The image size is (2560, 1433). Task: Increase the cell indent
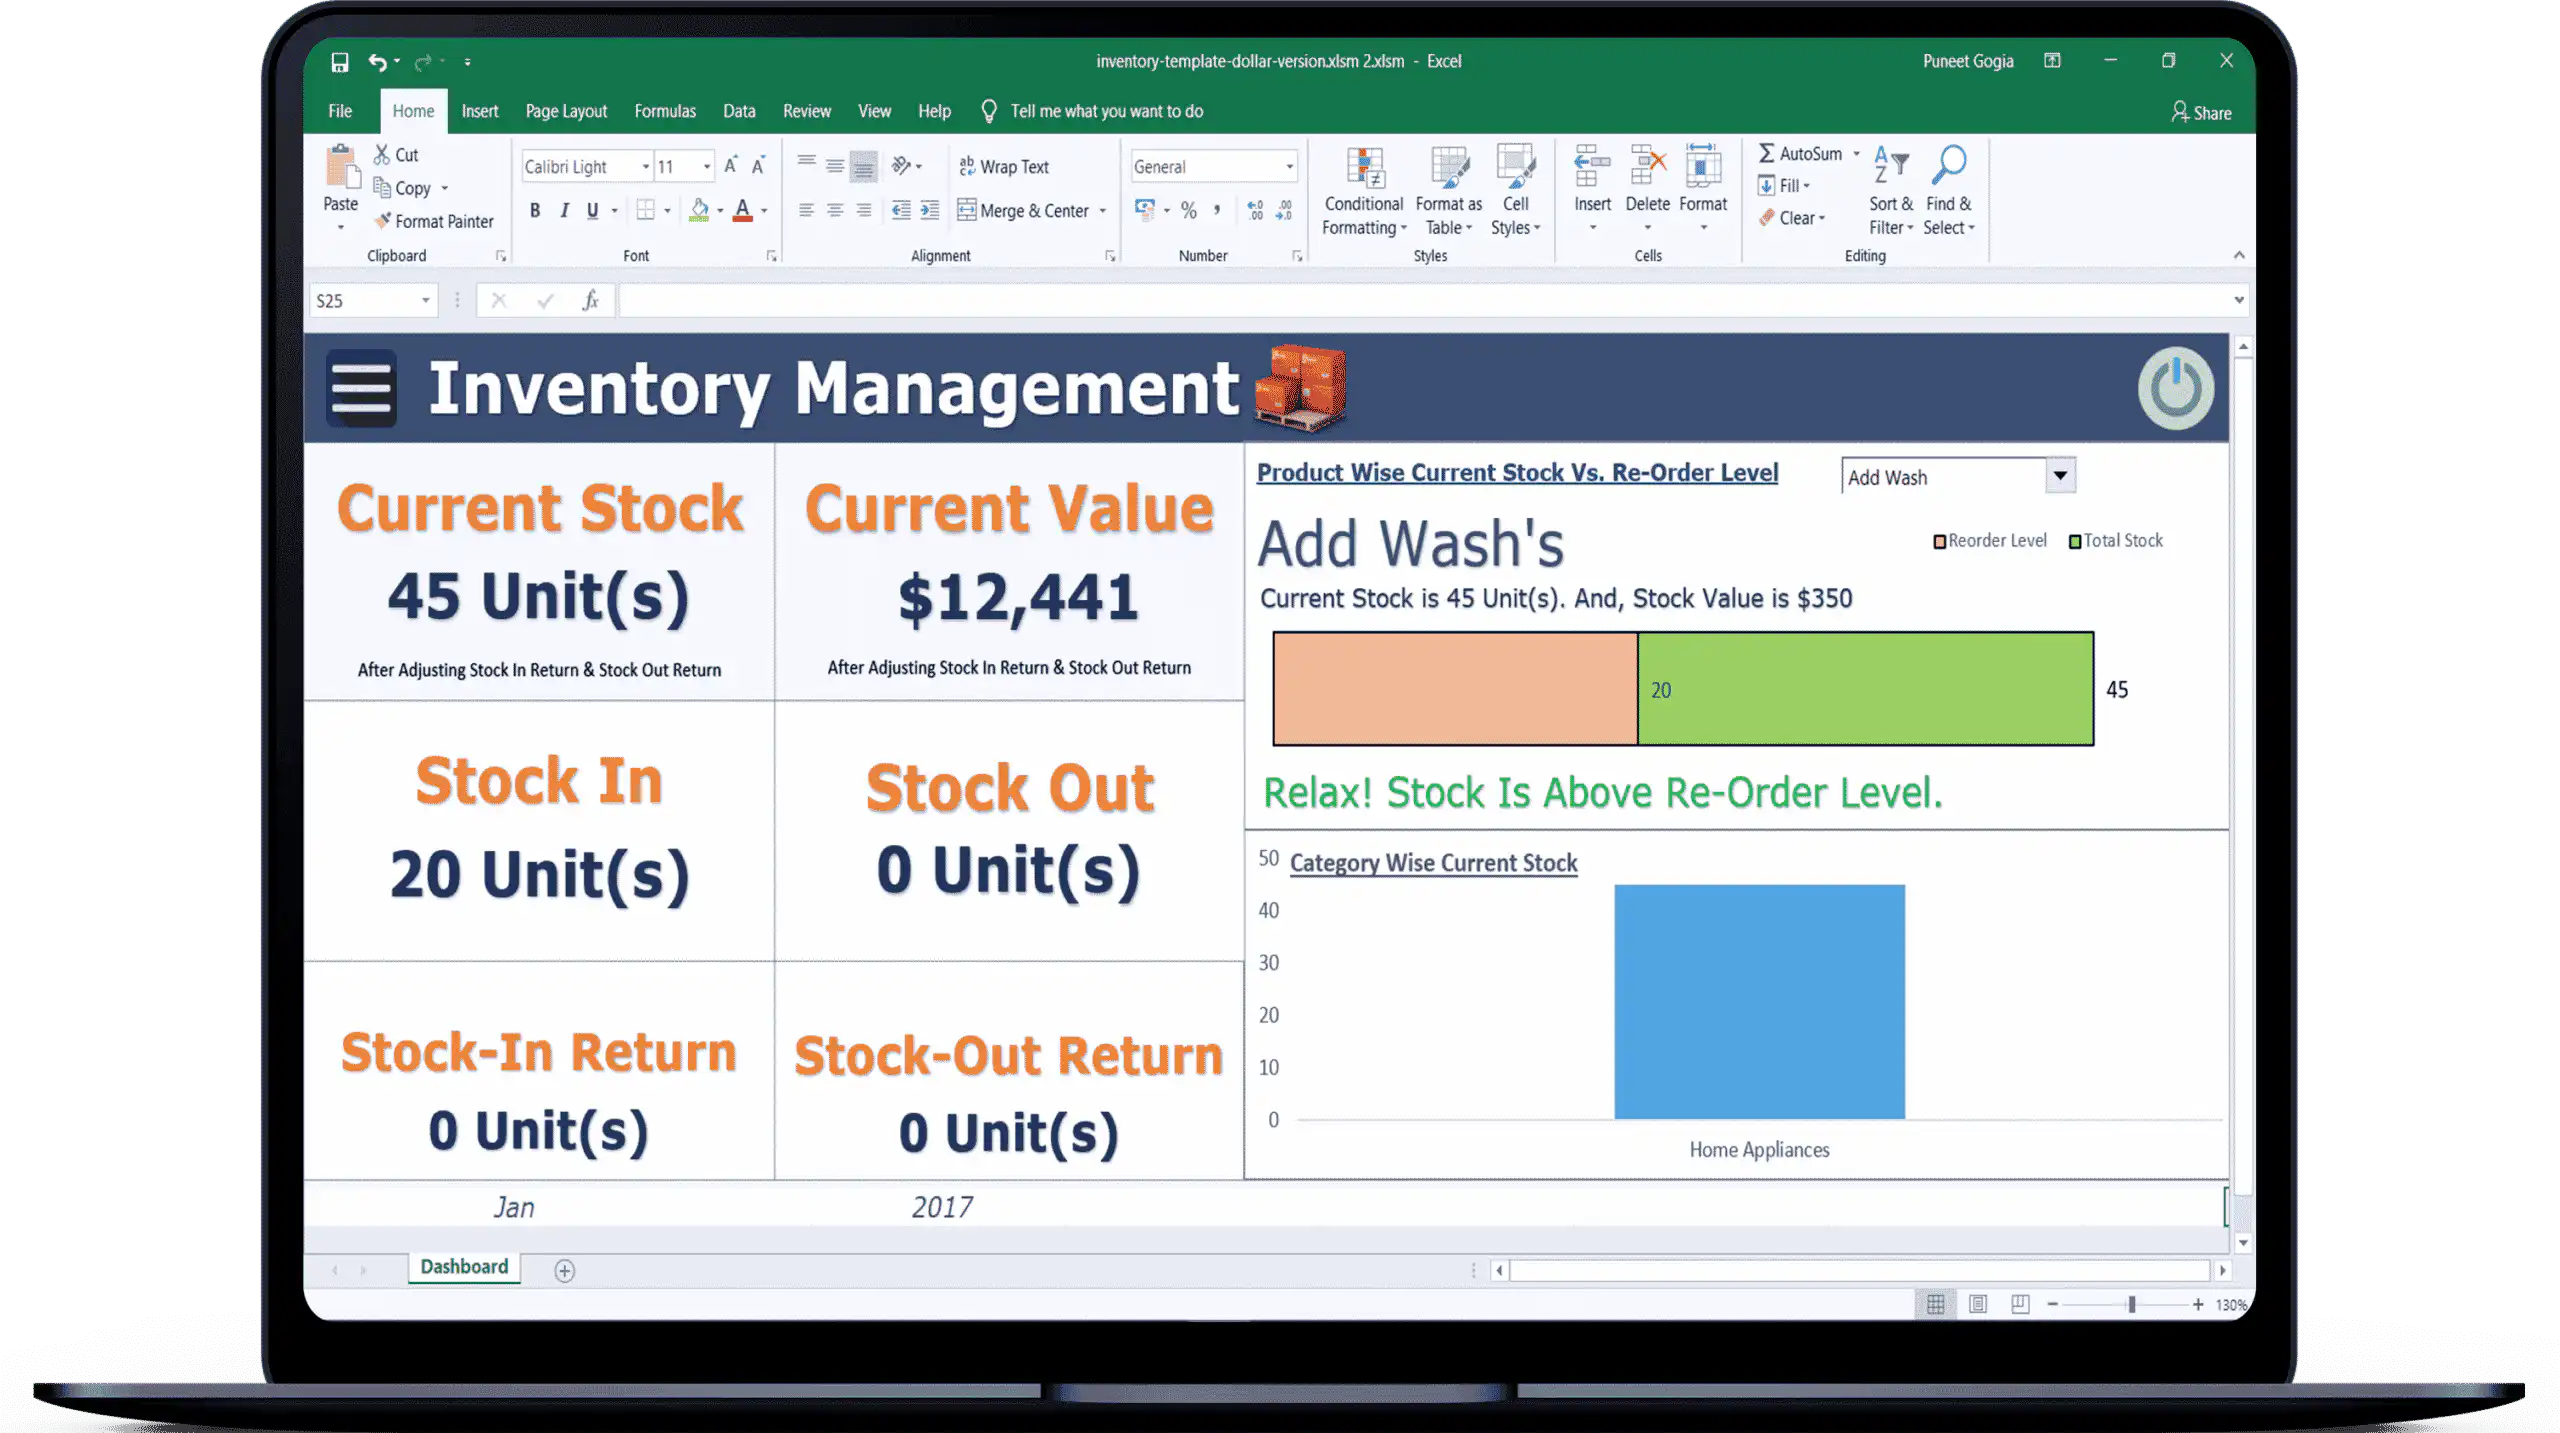[x=930, y=210]
